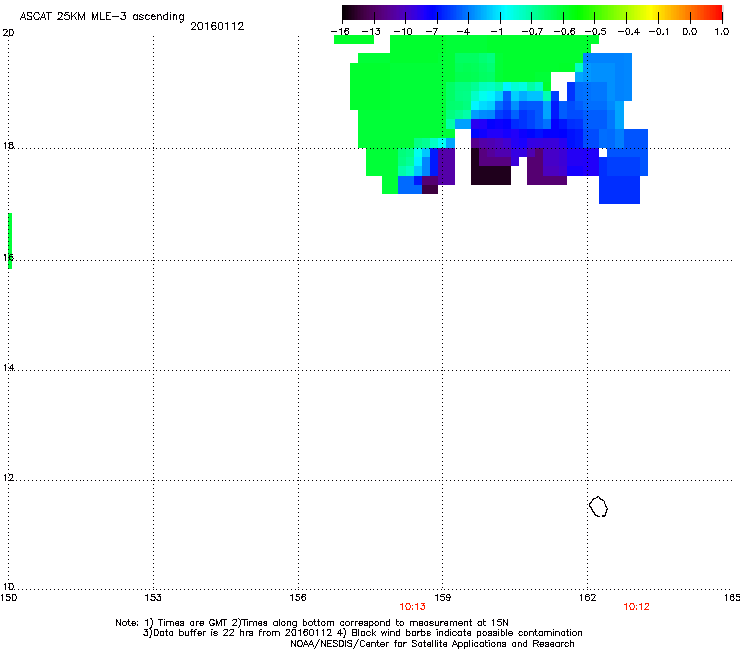Click the green strip at the left edge

10,241
